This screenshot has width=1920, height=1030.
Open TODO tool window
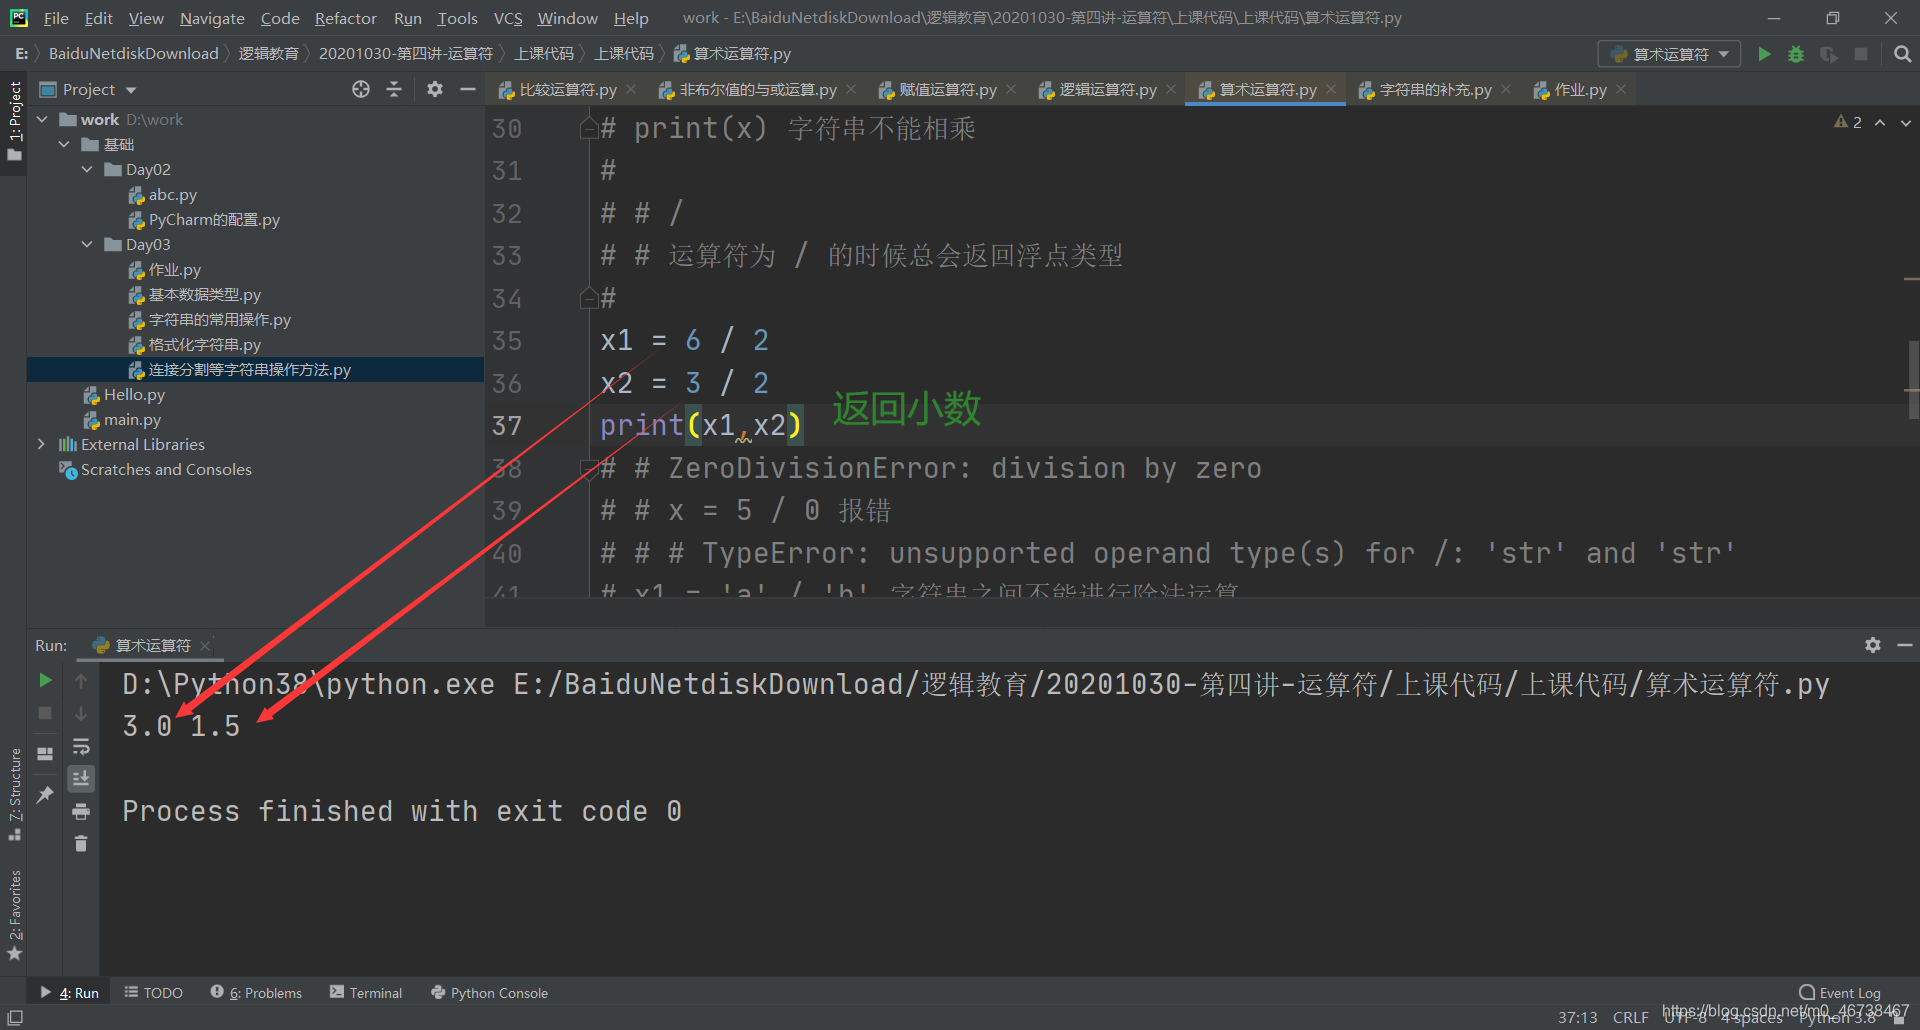[153, 992]
